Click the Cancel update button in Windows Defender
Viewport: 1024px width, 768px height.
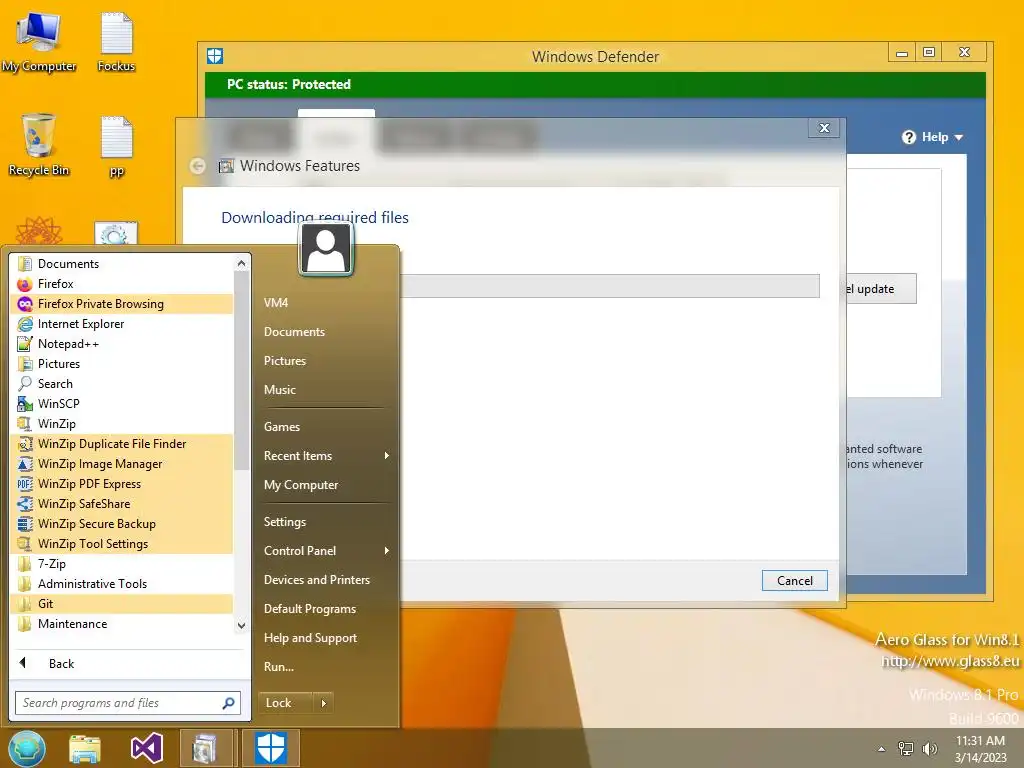(882, 289)
